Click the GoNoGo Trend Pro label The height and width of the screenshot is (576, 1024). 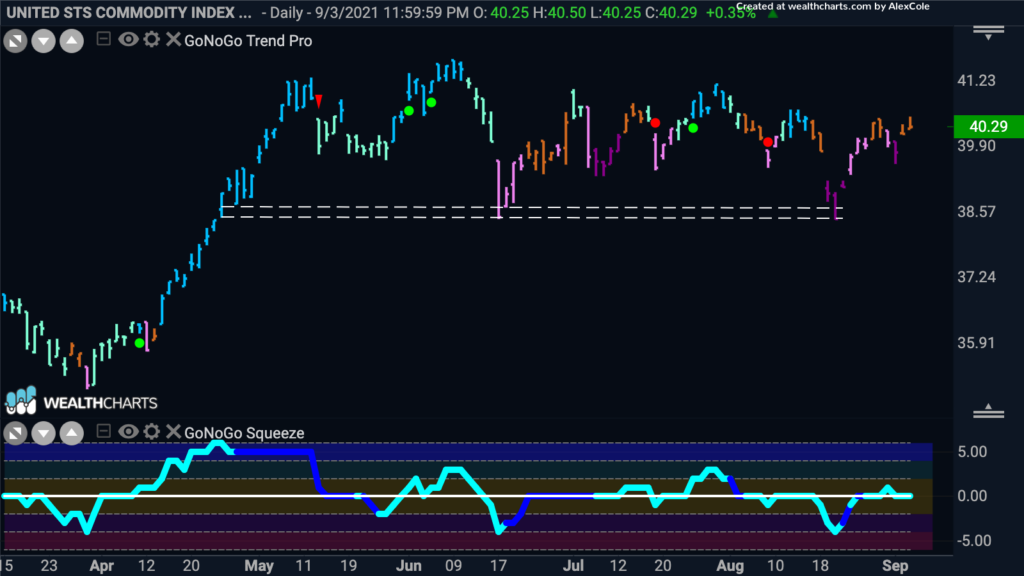(248, 41)
